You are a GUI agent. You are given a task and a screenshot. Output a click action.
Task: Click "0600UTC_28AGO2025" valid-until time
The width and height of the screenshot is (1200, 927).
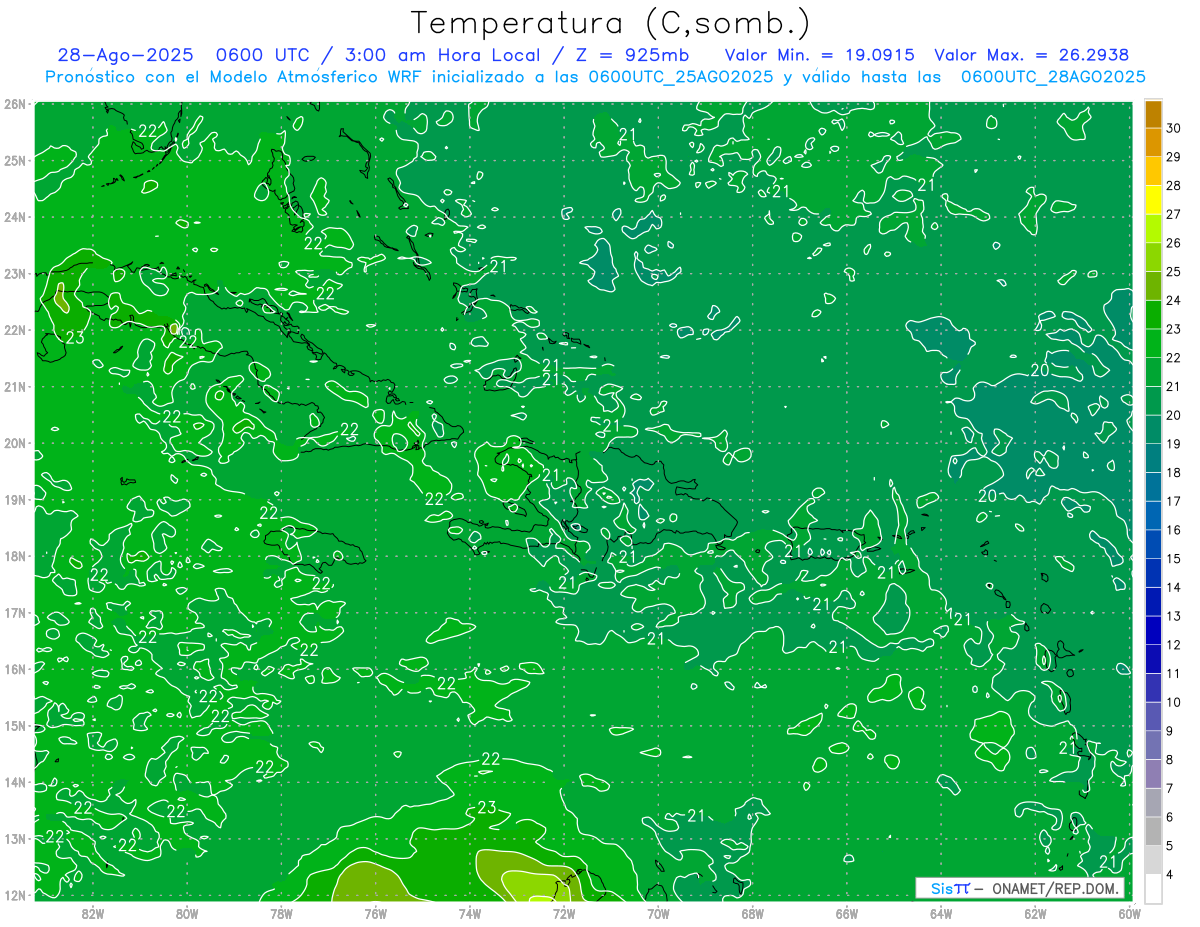(1053, 77)
